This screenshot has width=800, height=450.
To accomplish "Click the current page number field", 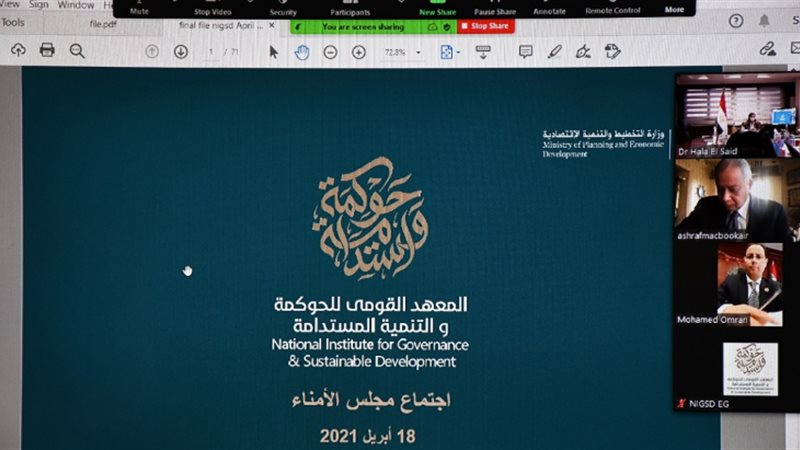I will click(x=211, y=52).
